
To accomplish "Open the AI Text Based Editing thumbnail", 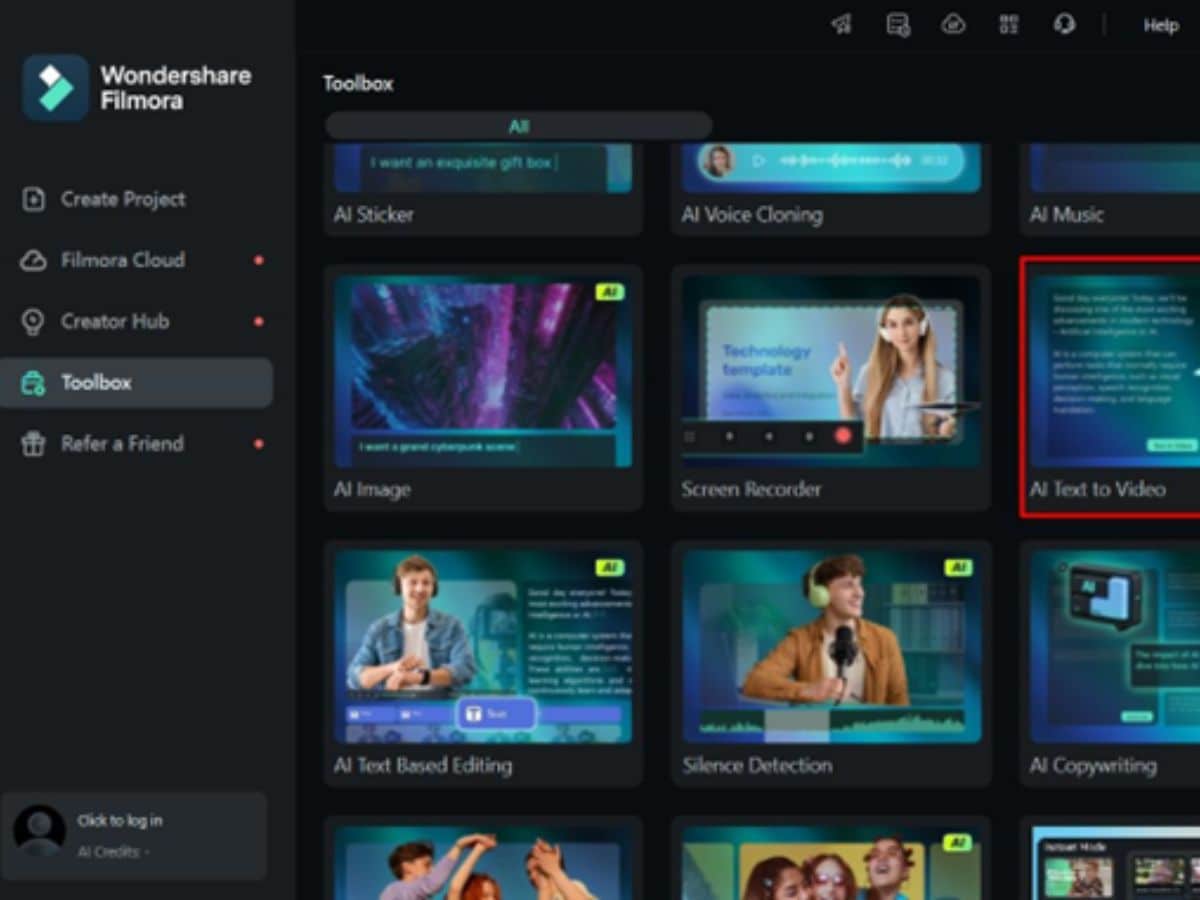I will pos(483,646).
